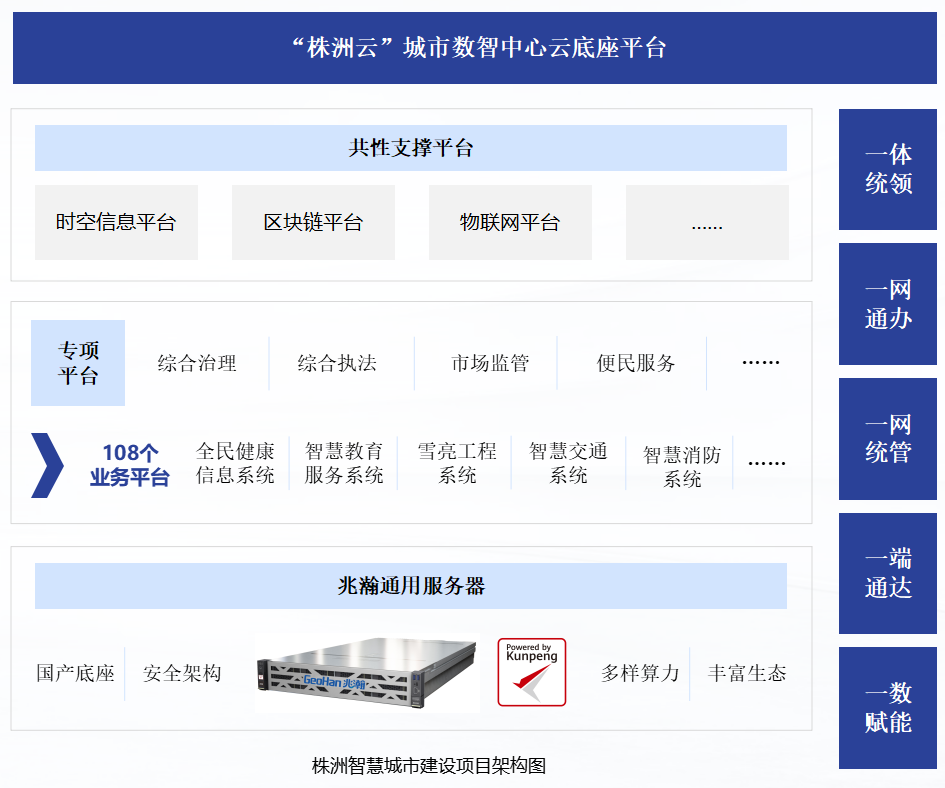Click the 多样算力 label

click(x=640, y=673)
